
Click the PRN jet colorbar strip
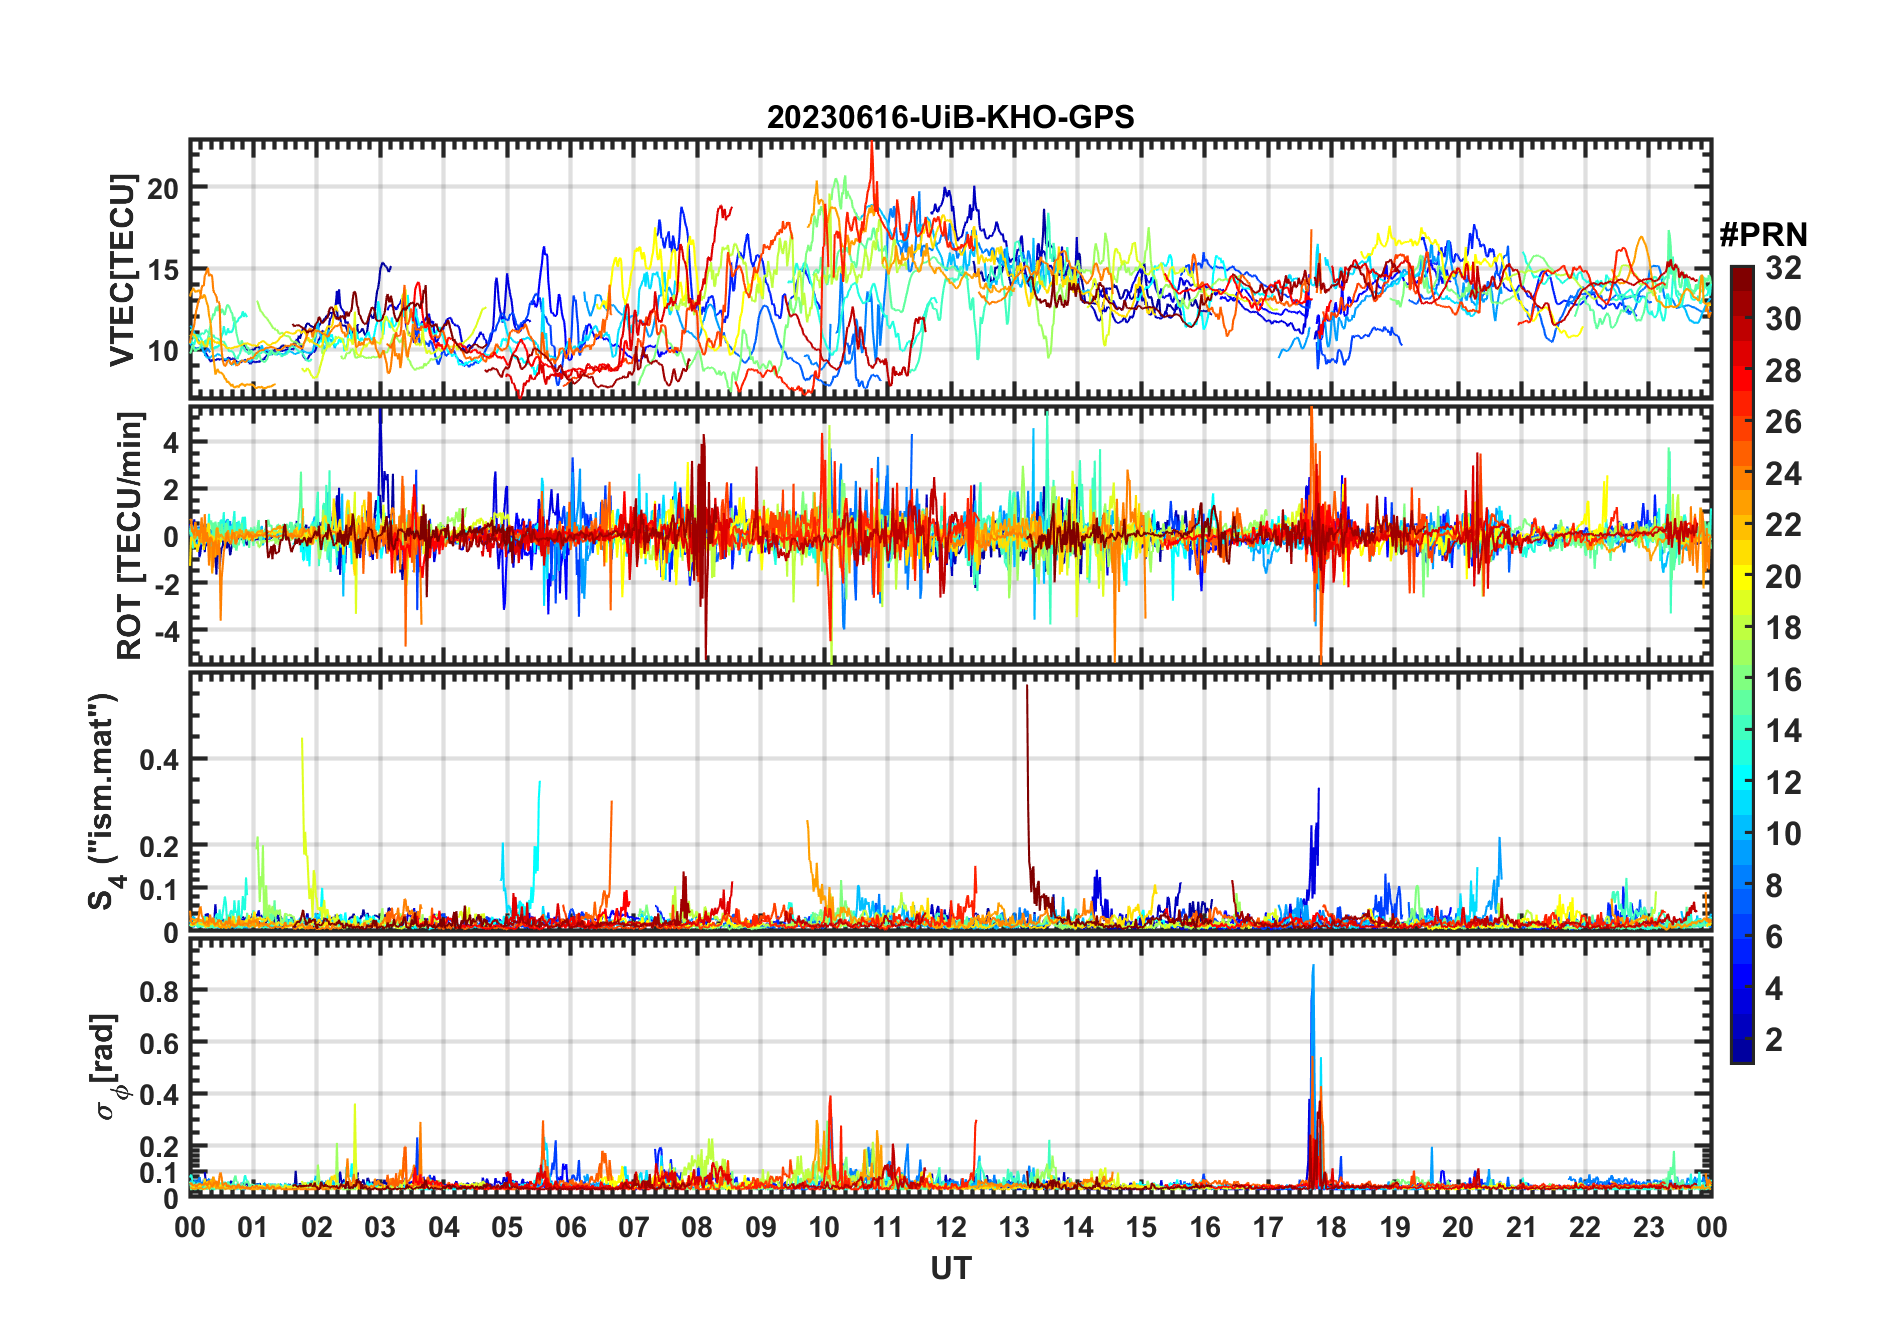[1741, 664]
